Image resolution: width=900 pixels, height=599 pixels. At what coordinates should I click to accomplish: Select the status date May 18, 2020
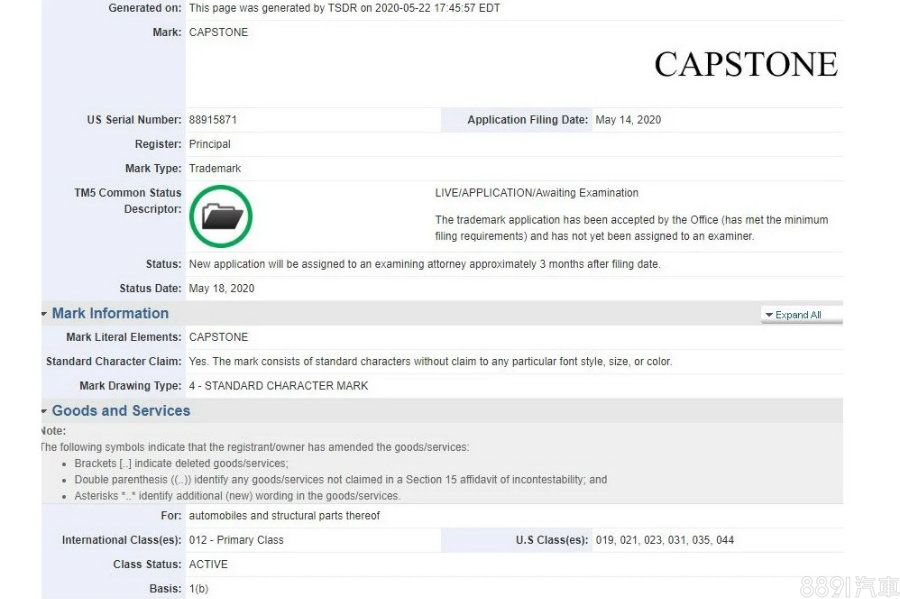point(222,289)
